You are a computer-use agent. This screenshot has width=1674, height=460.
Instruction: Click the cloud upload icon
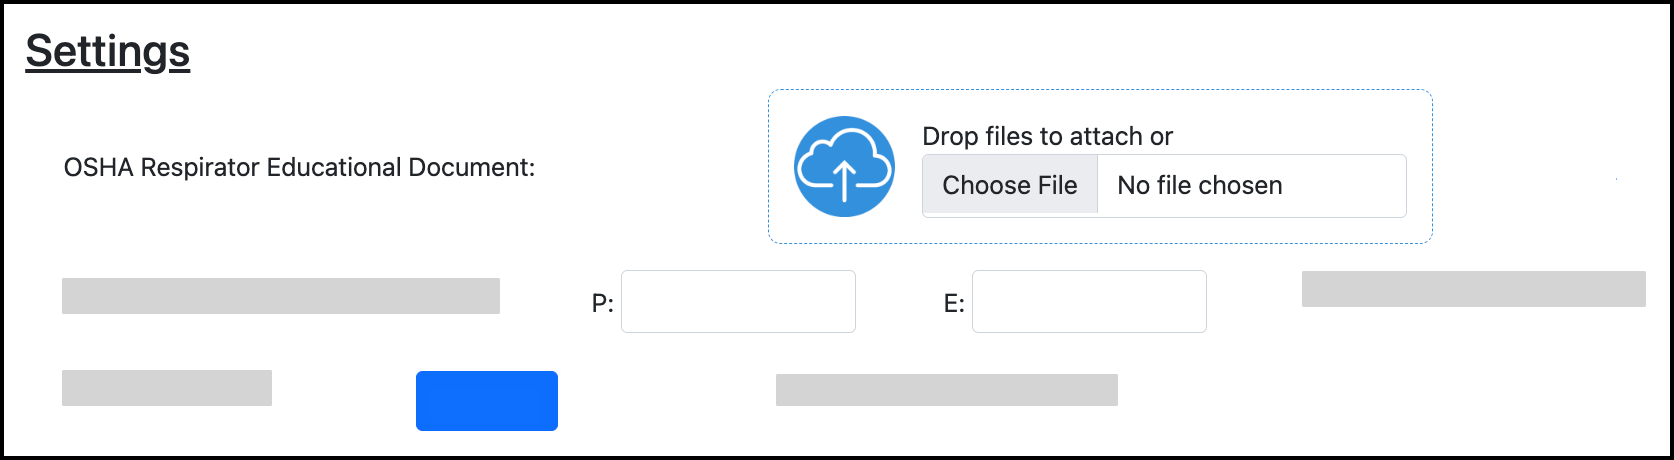[844, 166]
